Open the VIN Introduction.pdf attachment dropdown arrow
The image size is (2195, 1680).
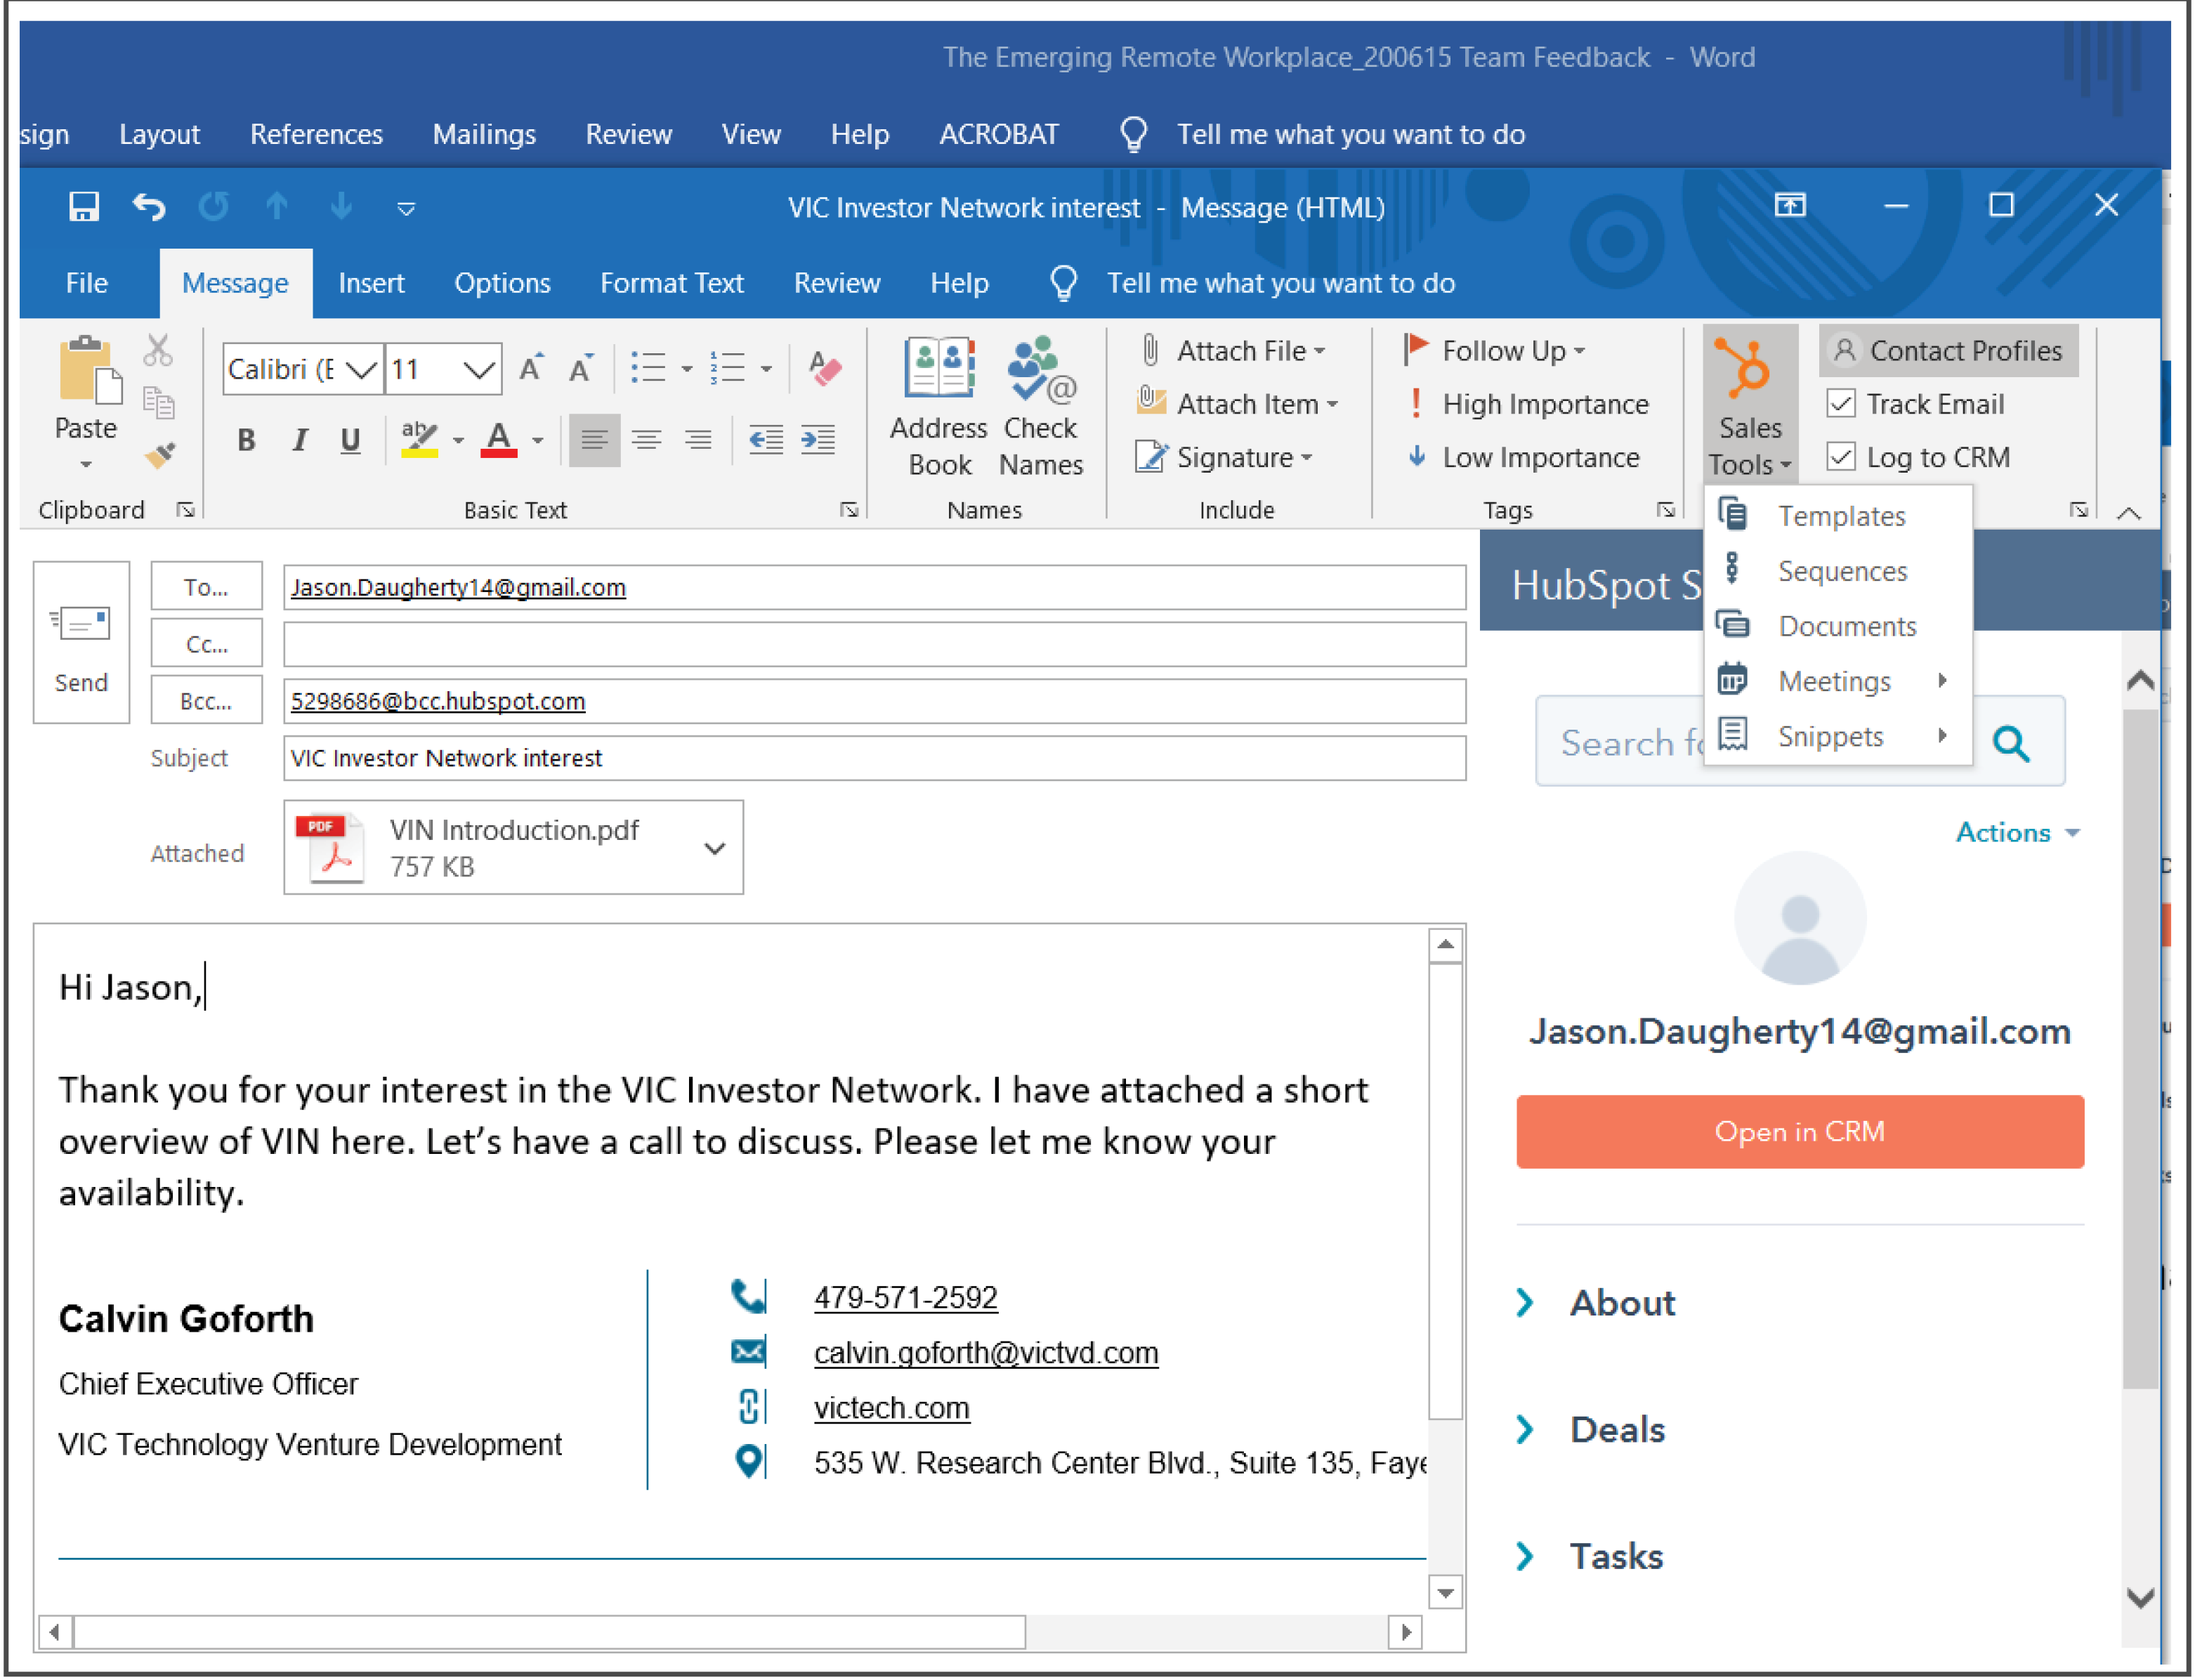[x=715, y=848]
